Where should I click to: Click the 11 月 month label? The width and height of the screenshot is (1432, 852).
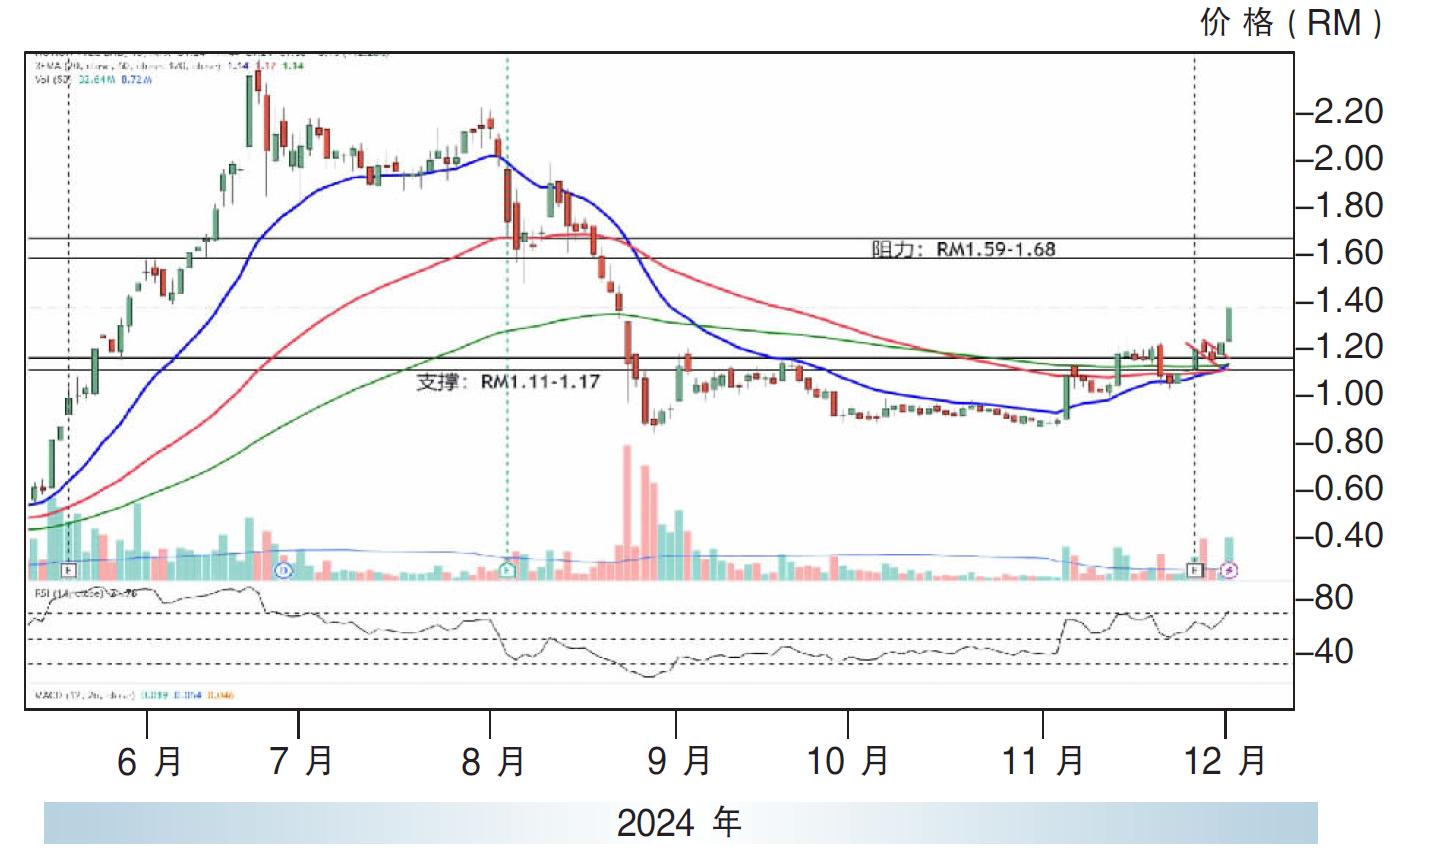point(1043,761)
